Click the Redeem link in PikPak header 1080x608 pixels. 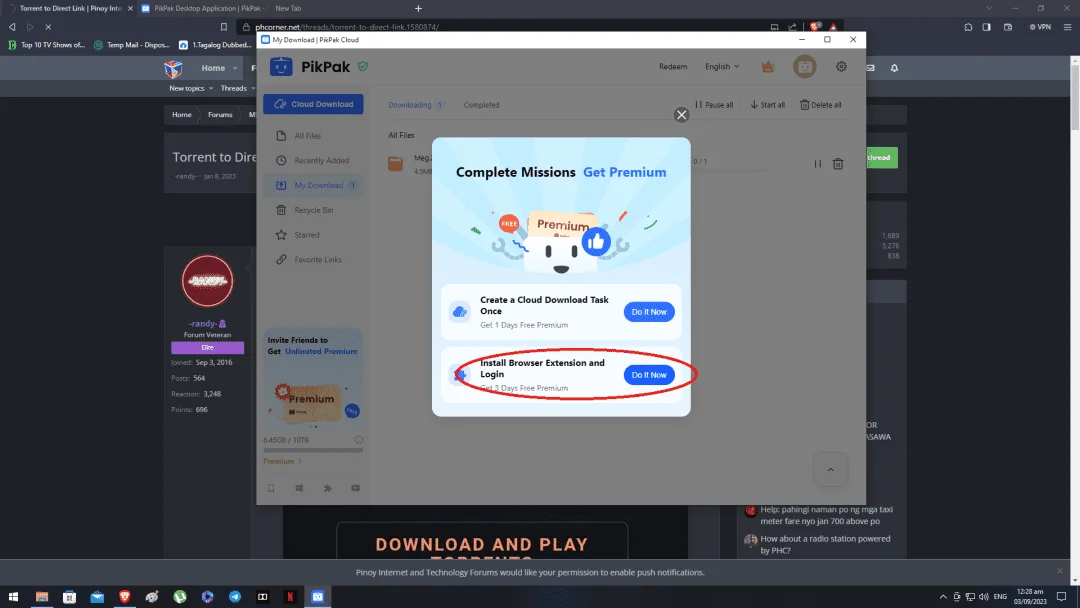[673, 67]
